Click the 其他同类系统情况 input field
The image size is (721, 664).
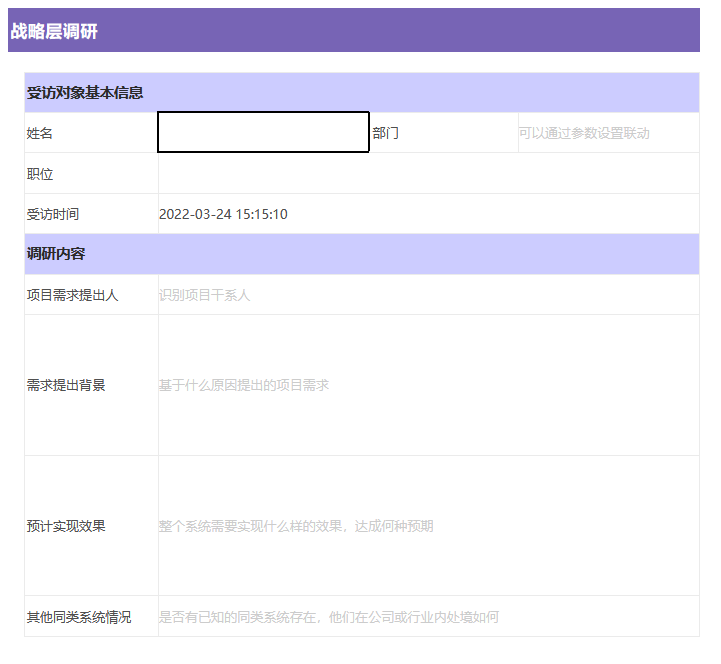pos(429,617)
